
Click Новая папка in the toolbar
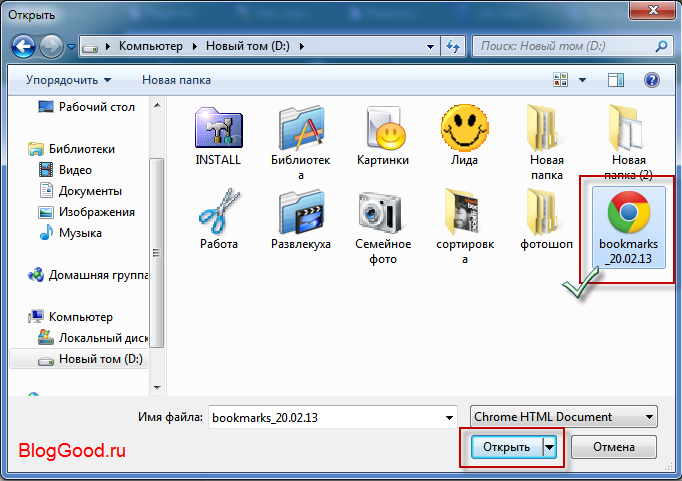[176, 80]
